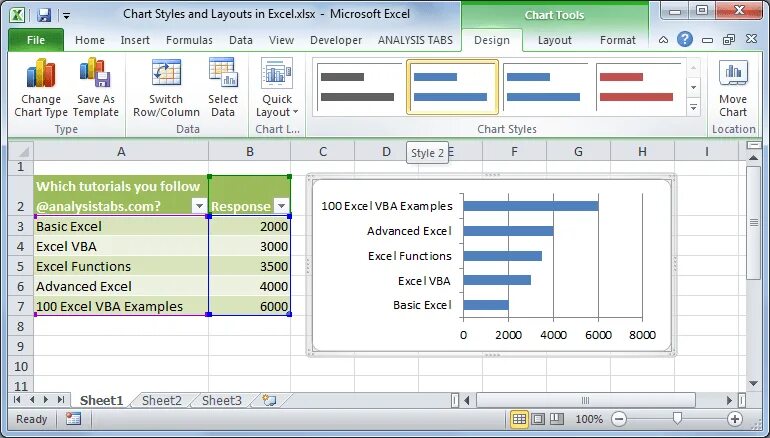Select Sheet1 worksheet tab
Image resolution: width=770 pixels, height=438 pixels.
(x=102, y=401)
